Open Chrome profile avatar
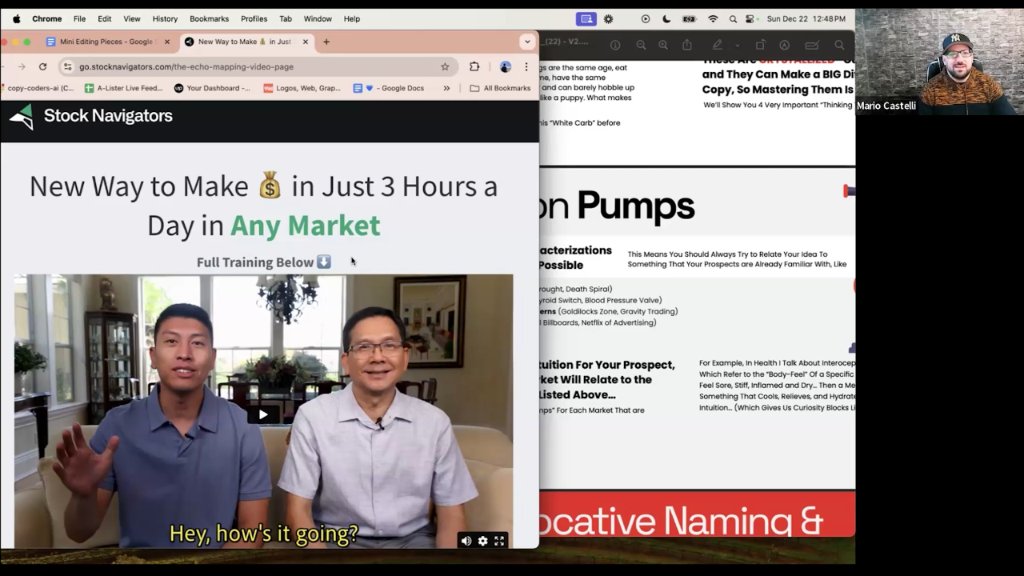The height and width of the screenshot is (576, 1024). coord(505,67)
